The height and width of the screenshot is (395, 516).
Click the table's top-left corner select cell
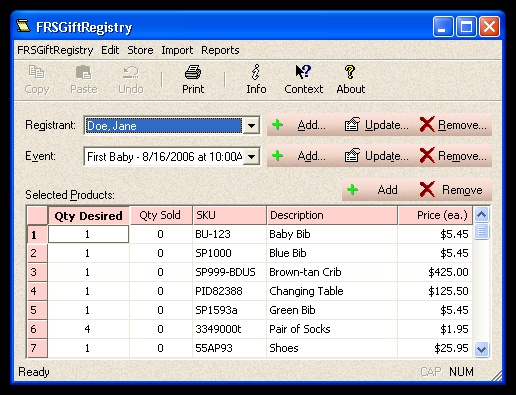(37, 215)
